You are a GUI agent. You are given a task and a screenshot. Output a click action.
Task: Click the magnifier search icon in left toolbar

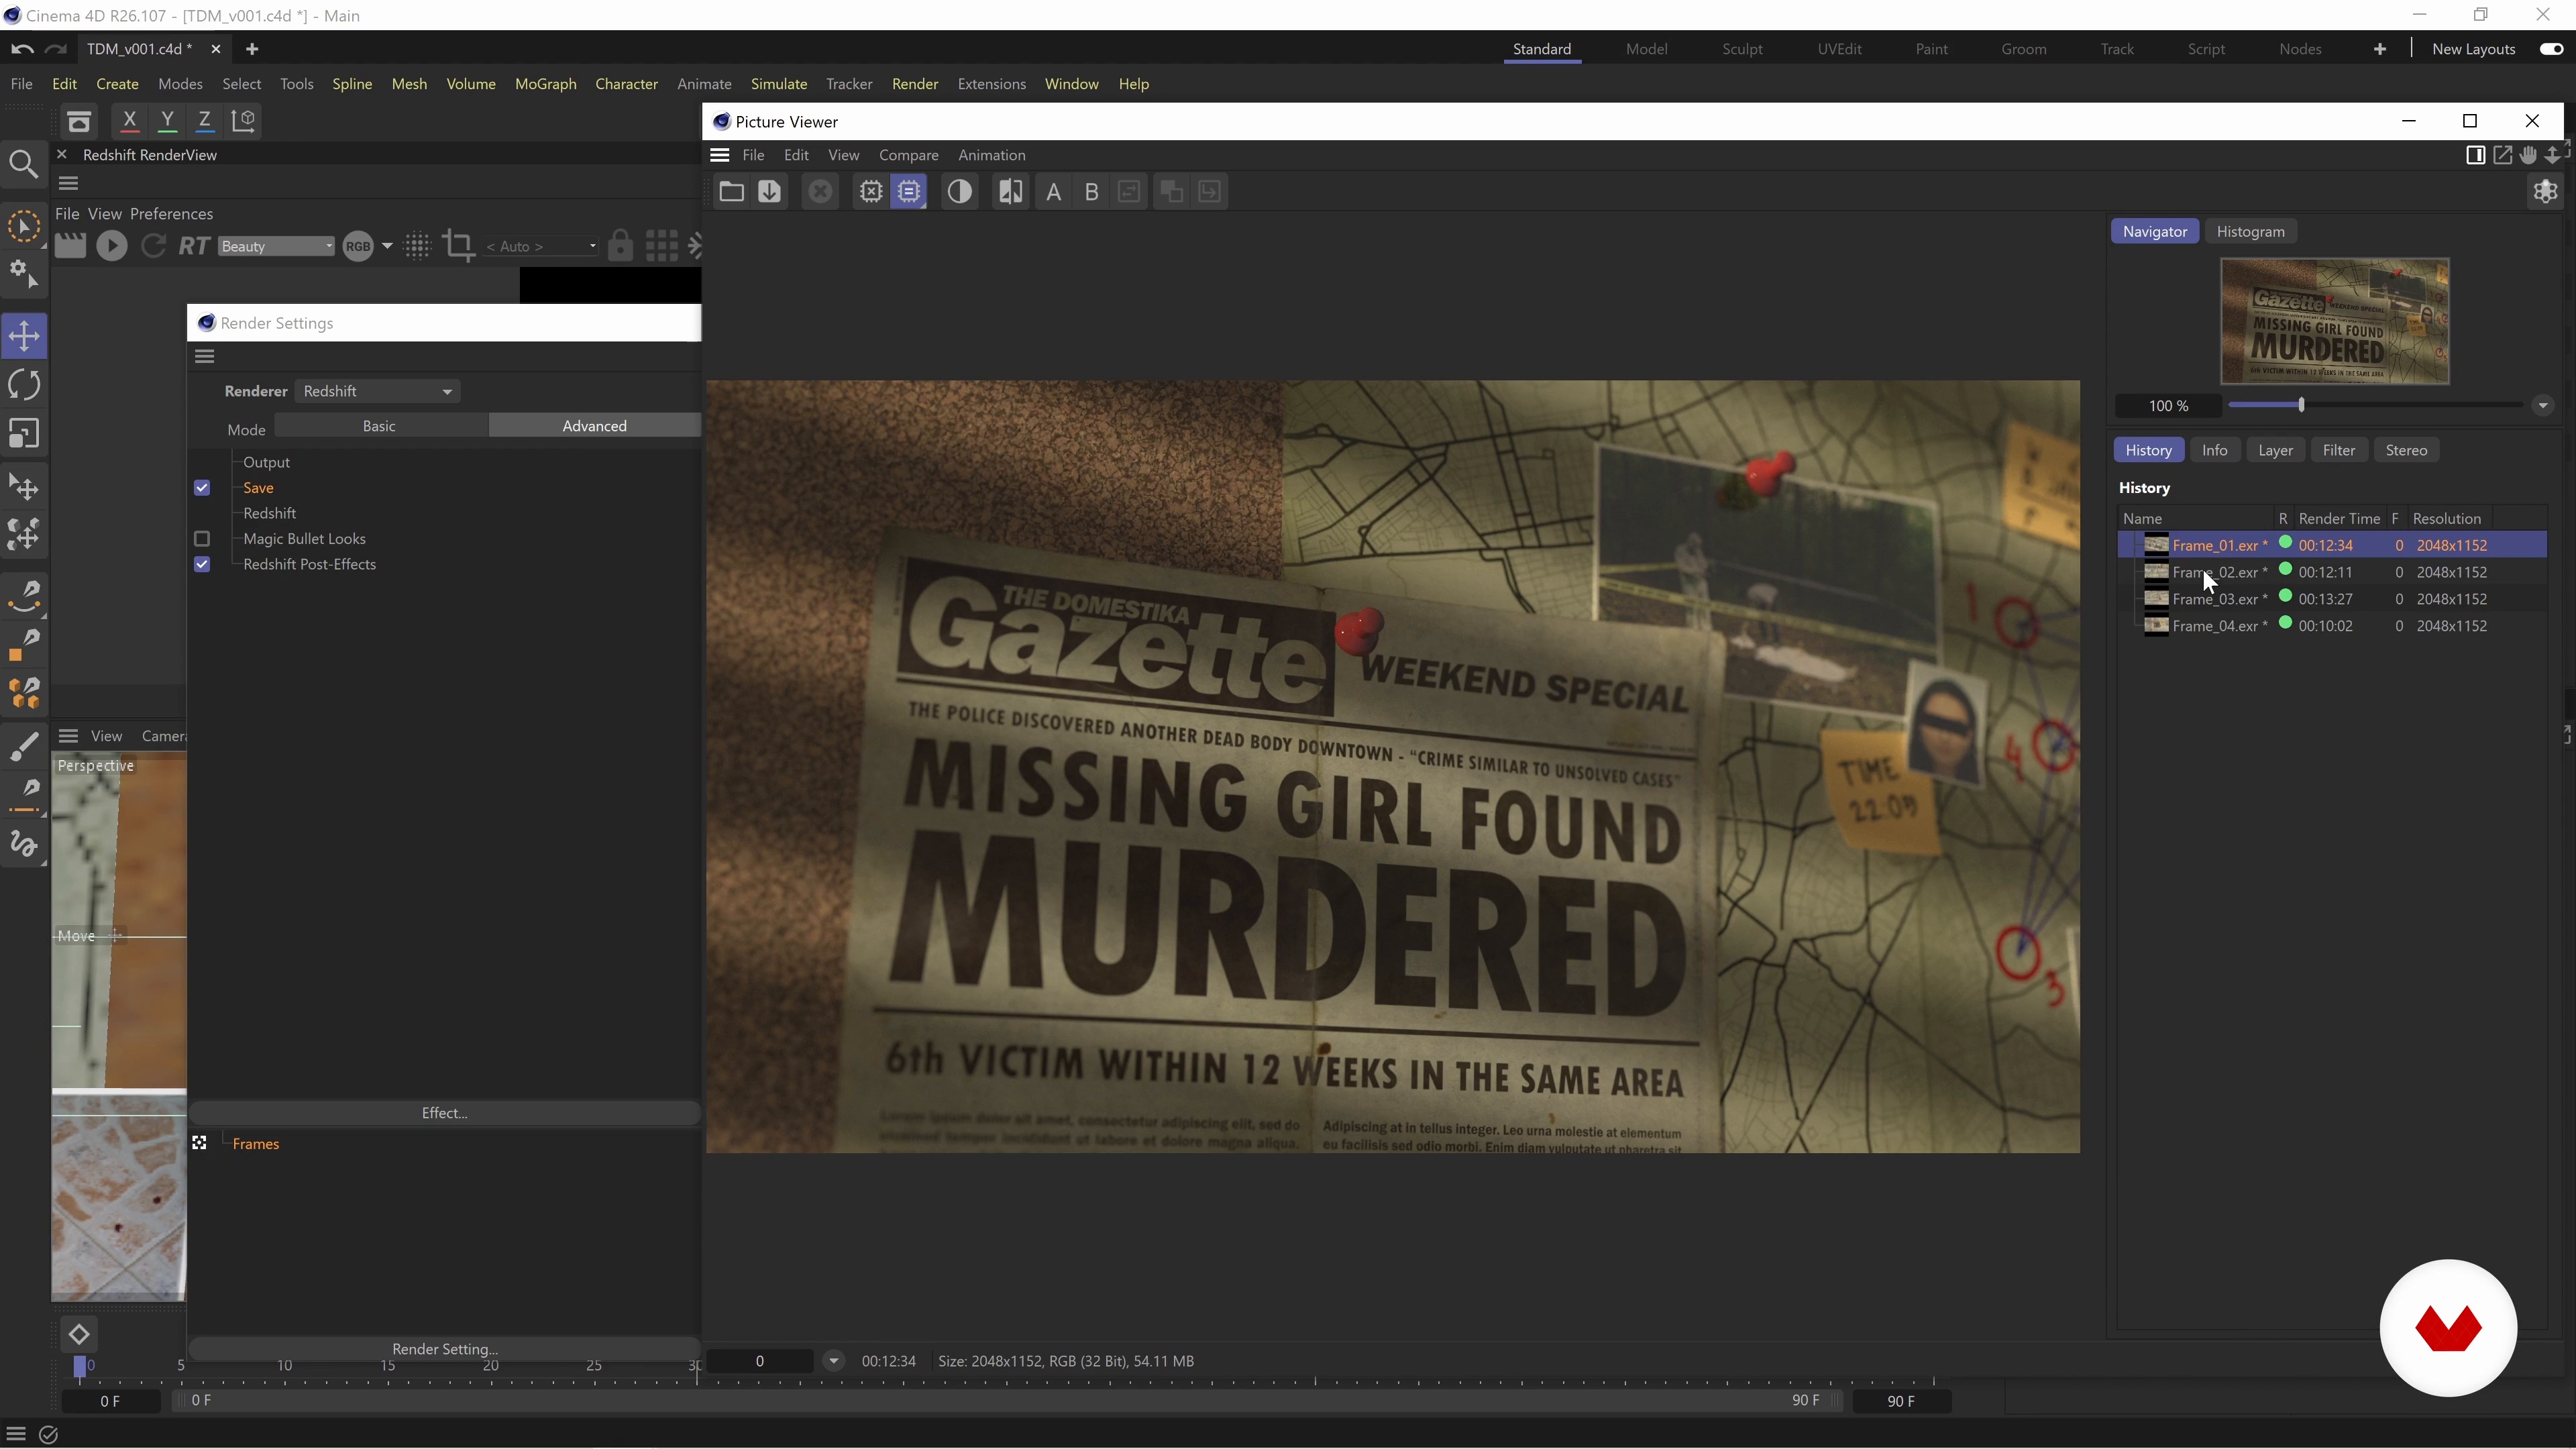tap(24, 165)
